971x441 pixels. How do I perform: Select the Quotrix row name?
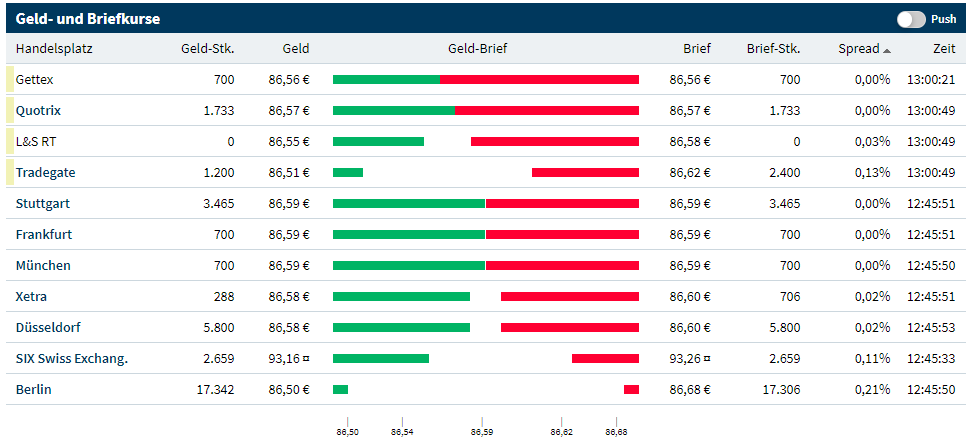(x=39, y=110)
